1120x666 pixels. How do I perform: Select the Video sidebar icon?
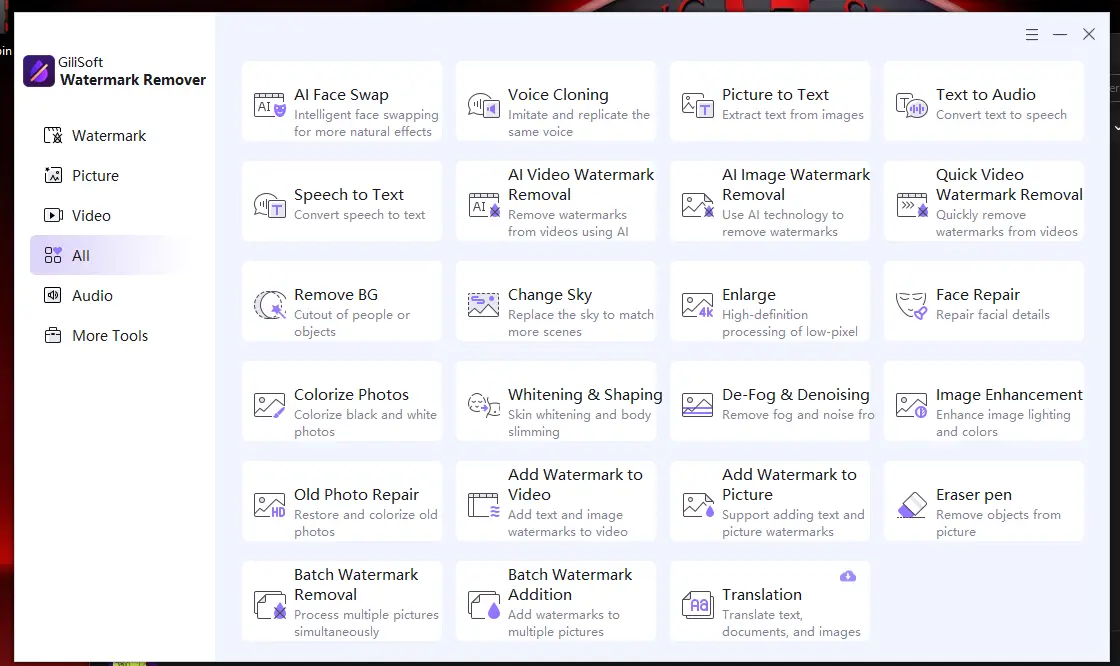pyautogui.click(x=53, y=215)
